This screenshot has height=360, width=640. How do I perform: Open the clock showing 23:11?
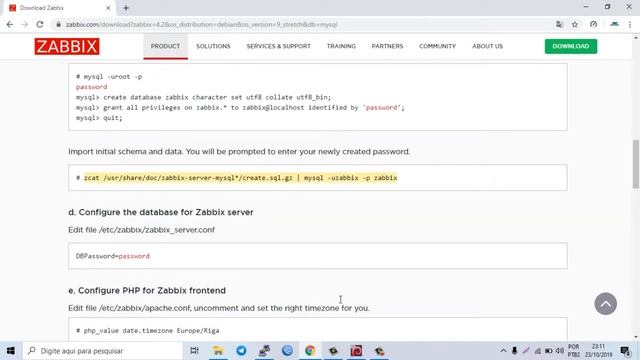pos(598,351)
